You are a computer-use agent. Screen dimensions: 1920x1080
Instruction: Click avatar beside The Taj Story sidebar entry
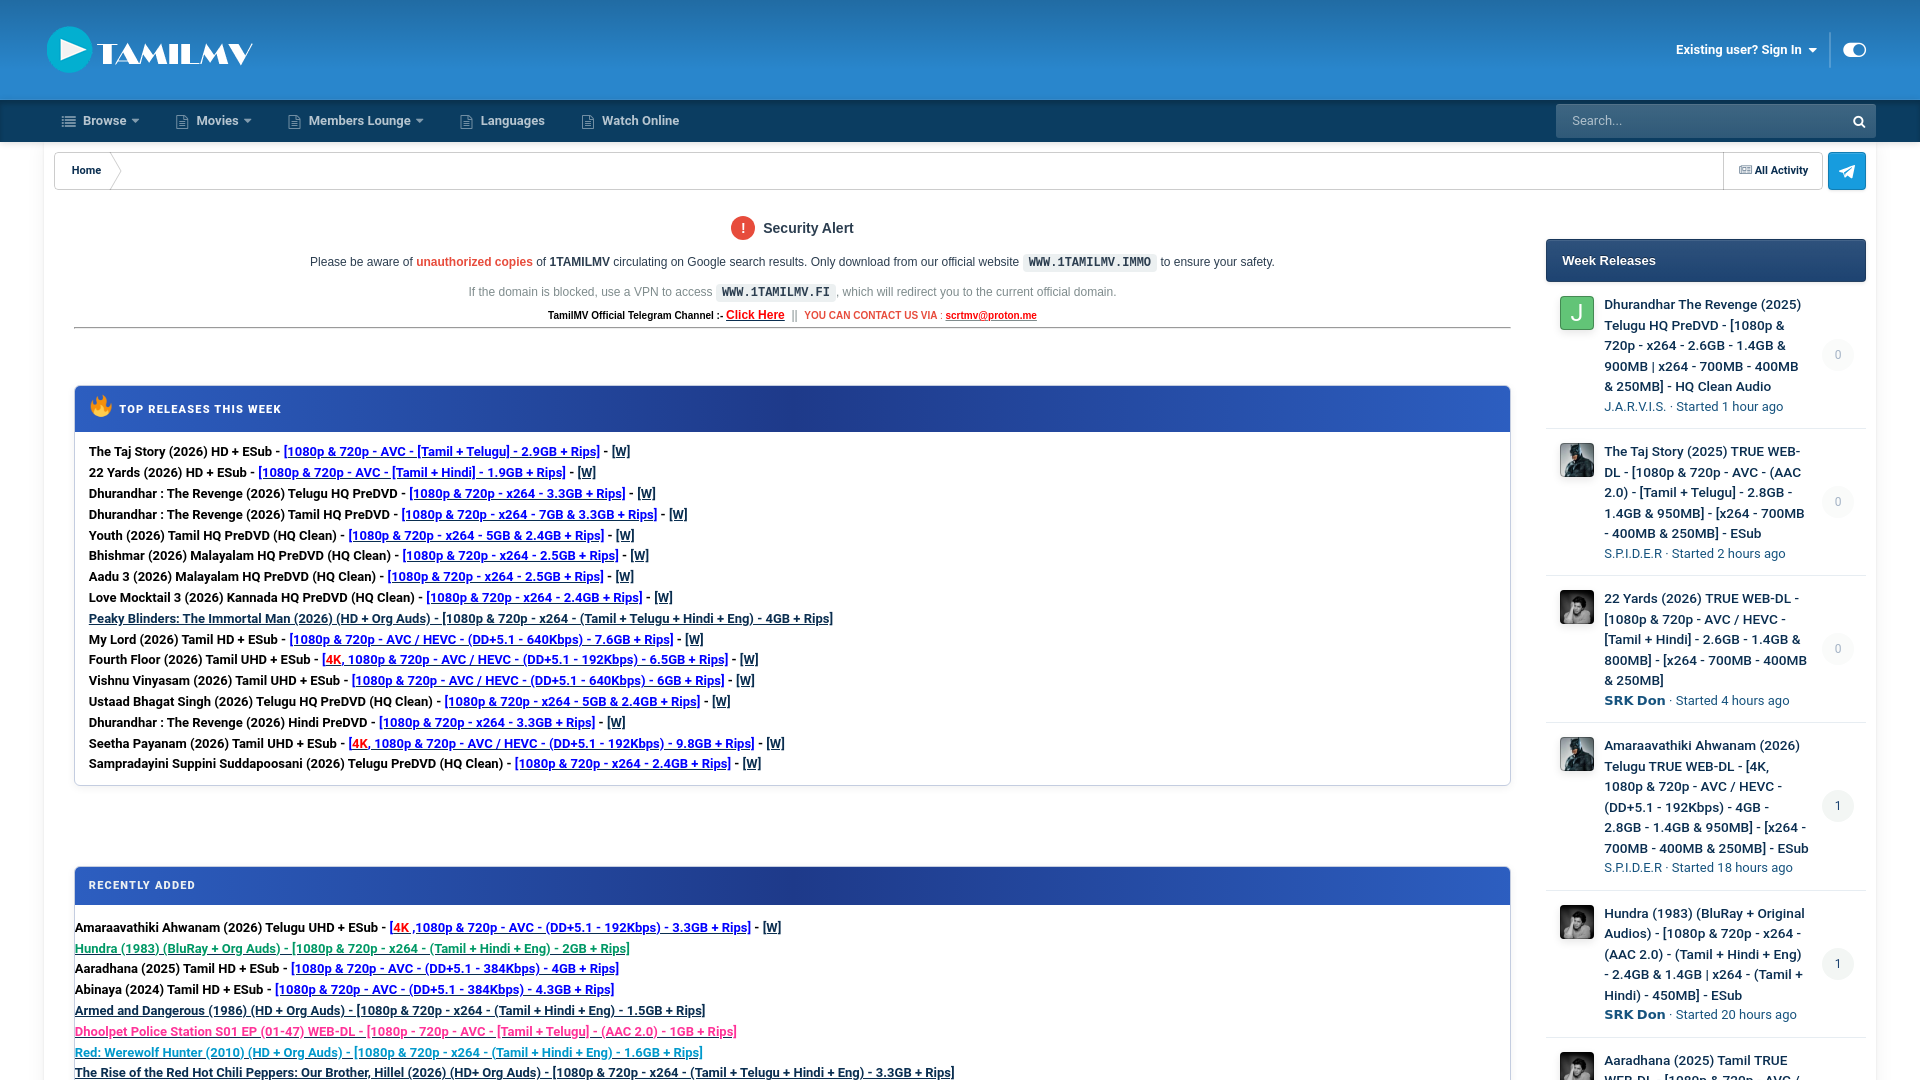point(1577,460)
